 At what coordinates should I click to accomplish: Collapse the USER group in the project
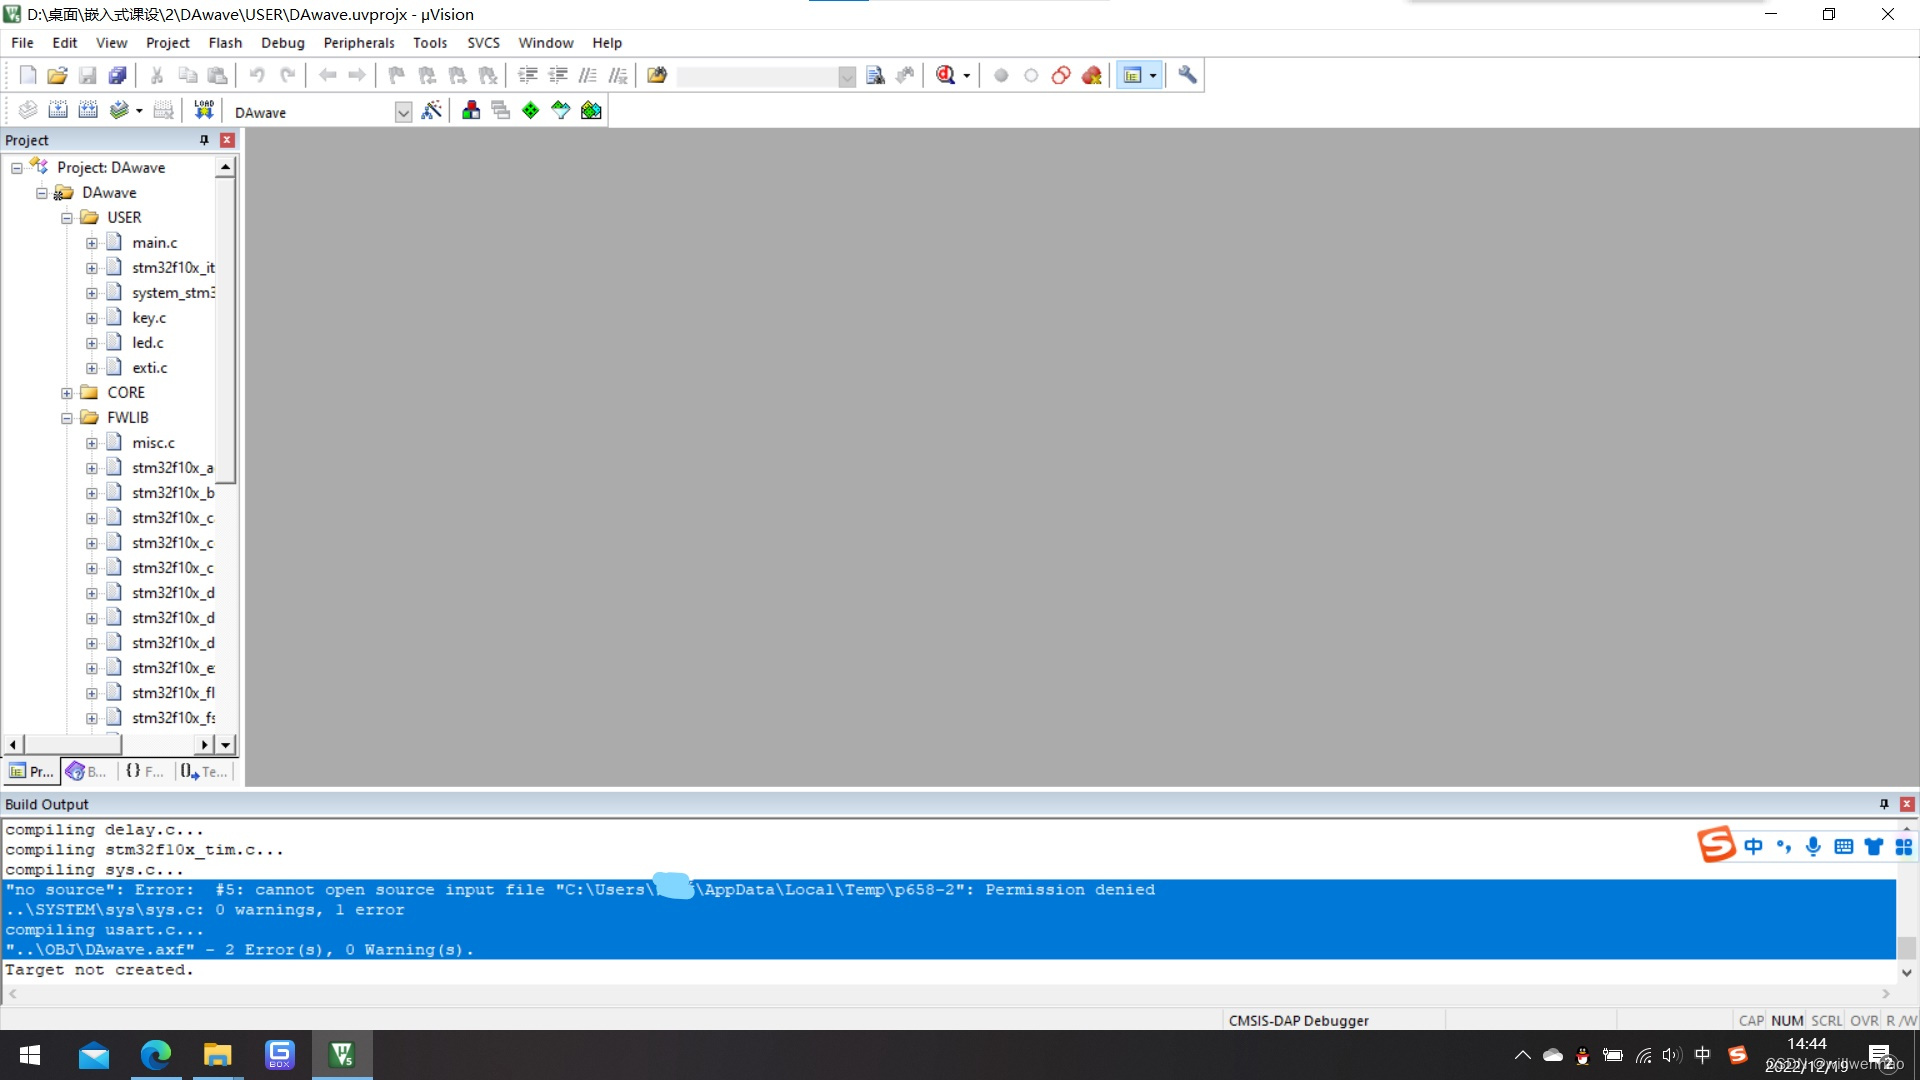(x=67, y=217)
